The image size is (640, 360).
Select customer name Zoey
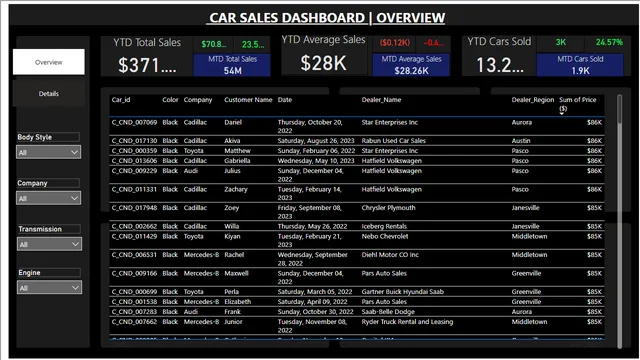231,208
